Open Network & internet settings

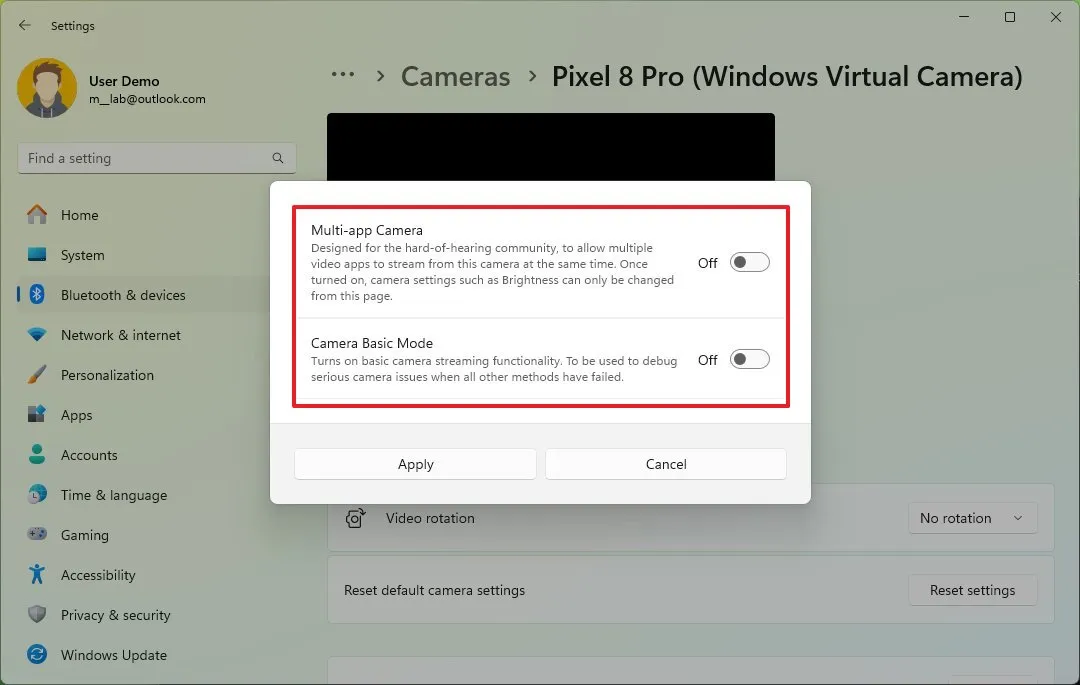pyautogui.click(x=143, y=335)
